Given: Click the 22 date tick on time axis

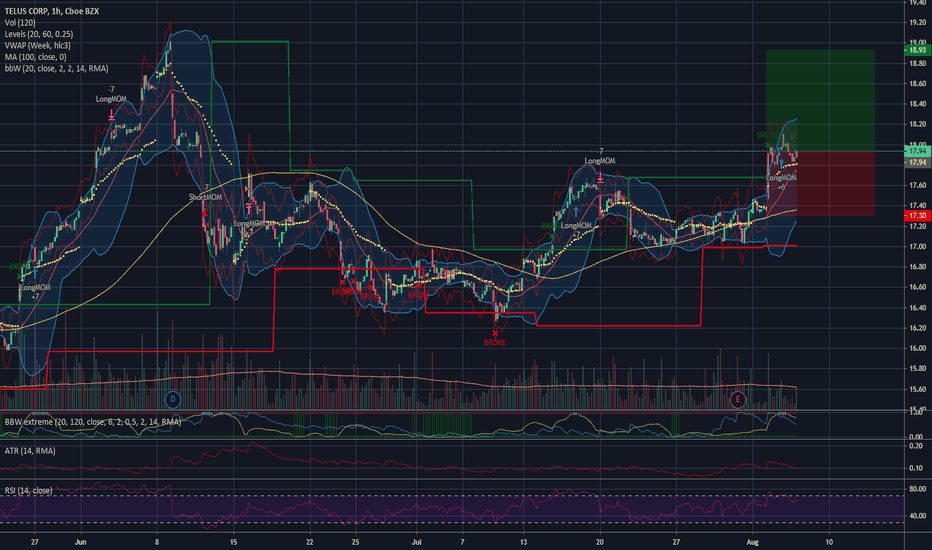Looking at the screenshot, I should (310, 542).
